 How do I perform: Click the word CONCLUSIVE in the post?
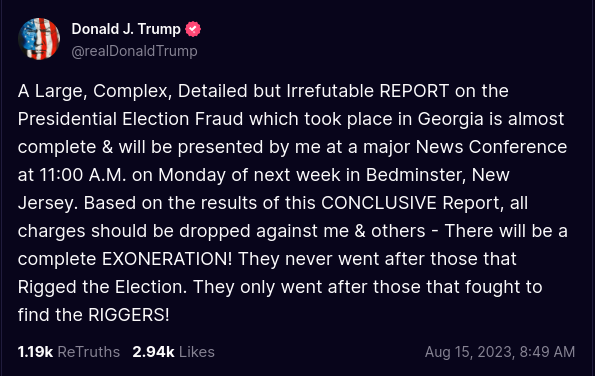(x=379, y=203)
